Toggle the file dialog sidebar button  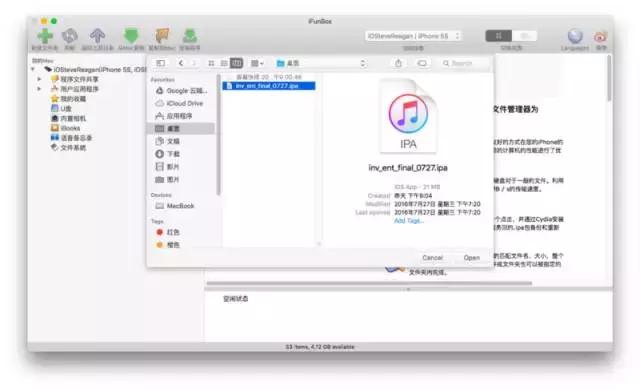[160, 63]
